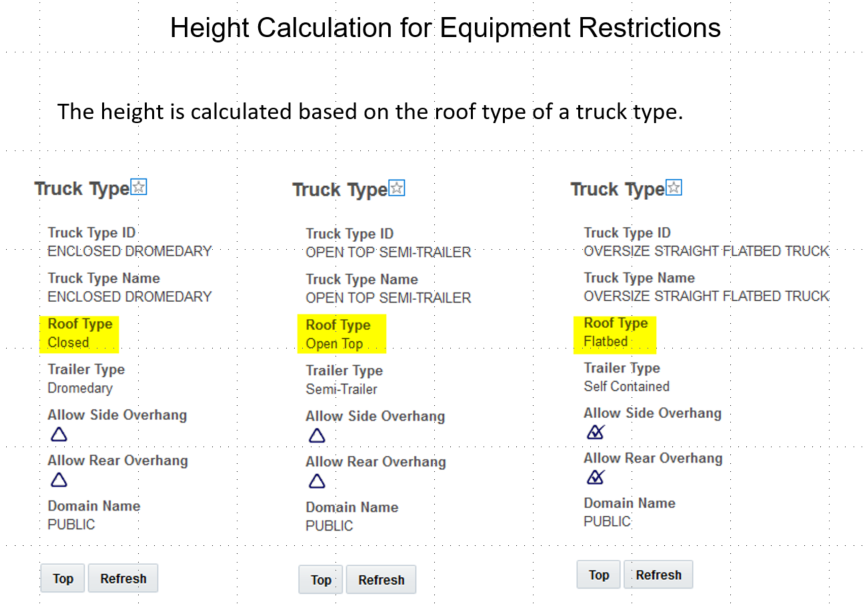Select the highlighted 'Open Top' roof type value
863x606 pixels.
(x=334, y=344)
